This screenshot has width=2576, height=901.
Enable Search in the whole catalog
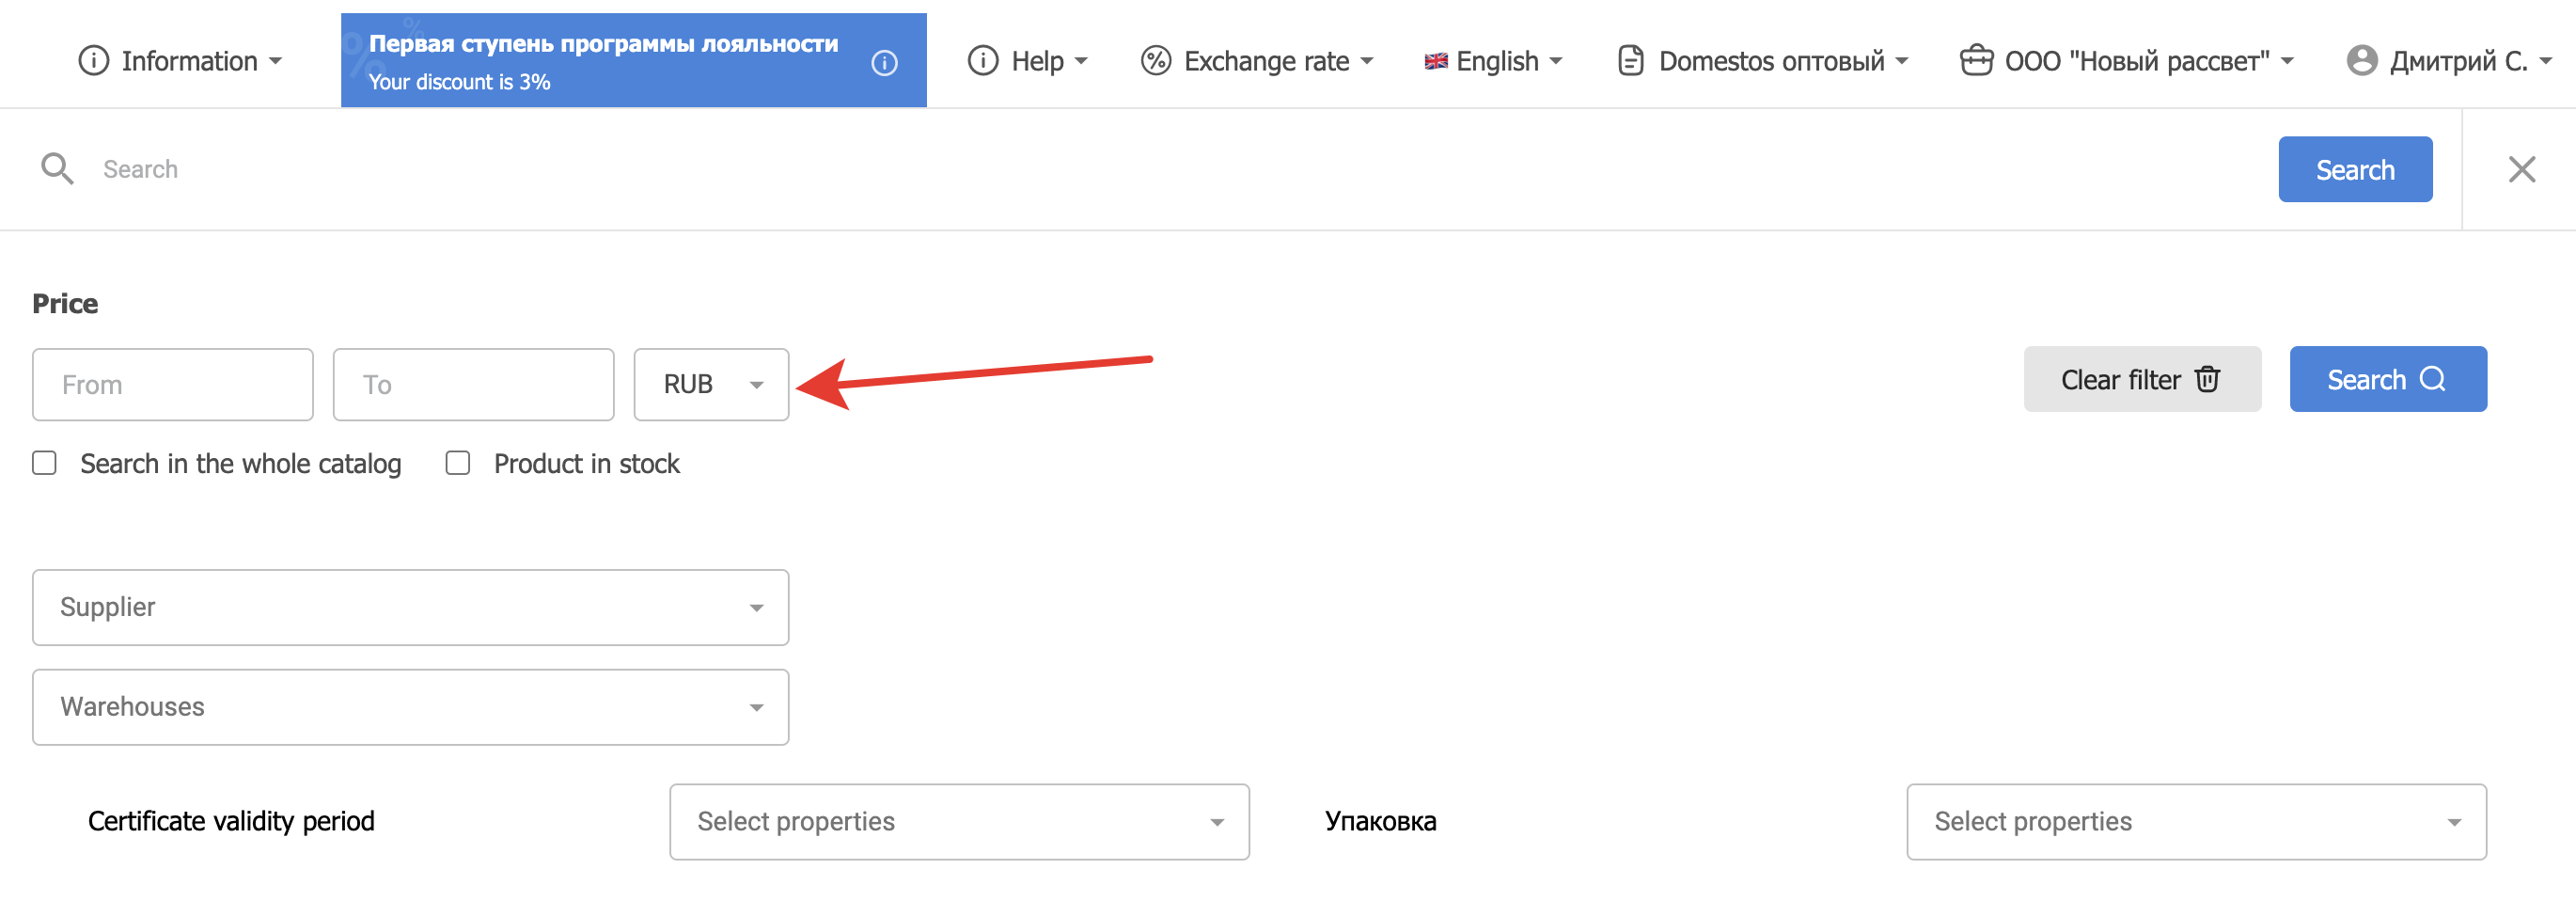[x=45, y=463]
